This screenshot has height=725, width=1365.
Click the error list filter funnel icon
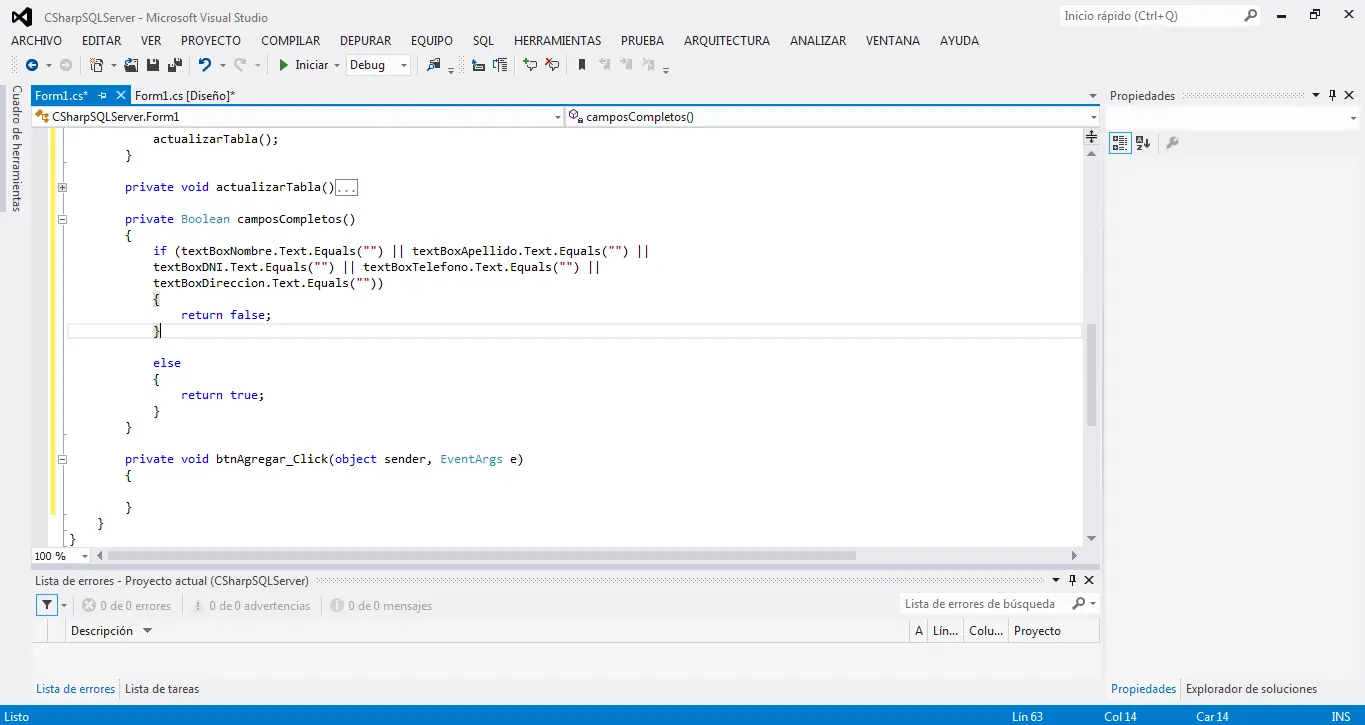[x=47, y=605]
